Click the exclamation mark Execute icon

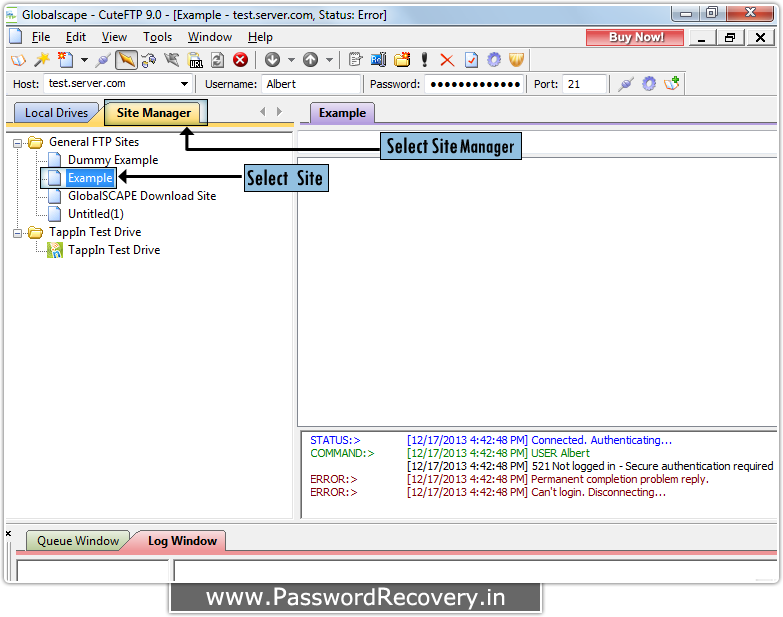point(424,60)
